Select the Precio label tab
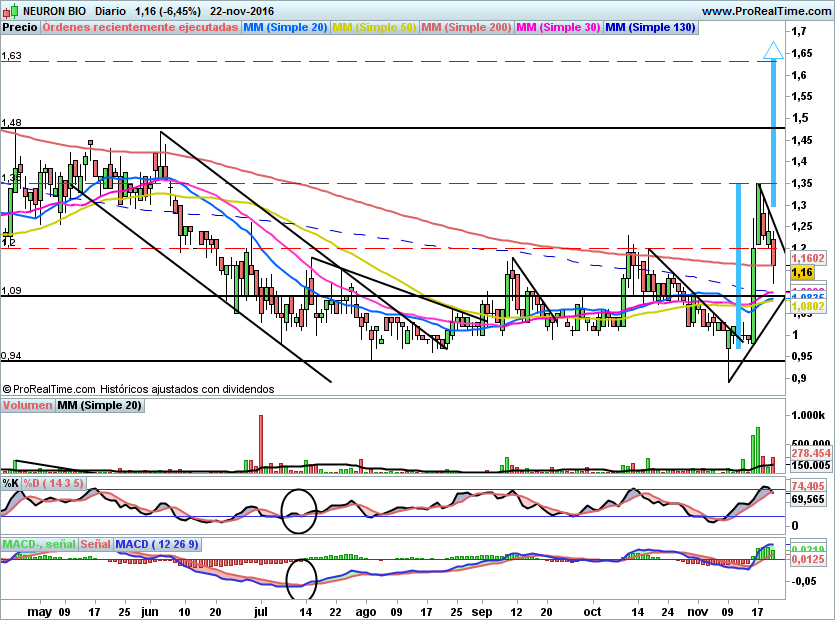This screenshot has width=835, height=620. (x=20, y=28)
